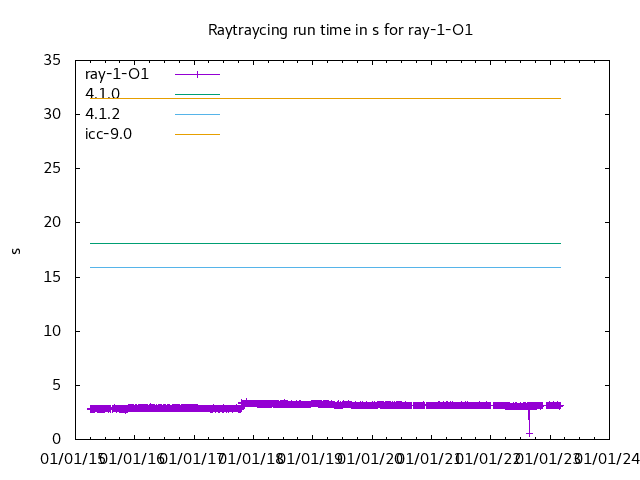Click the green 4.1.0 legend line sample
The width and height of the screenshot is (640, 480).
pyautogui.click(x=197, y=94)
